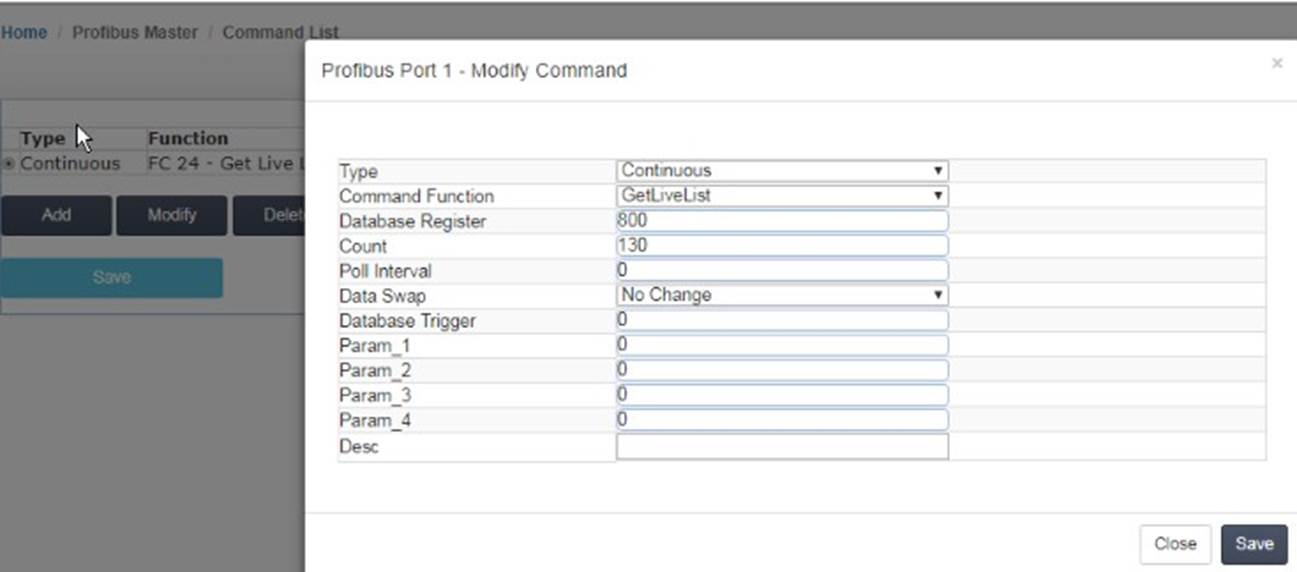Select the Continuous command radio button

coord(9,164)
